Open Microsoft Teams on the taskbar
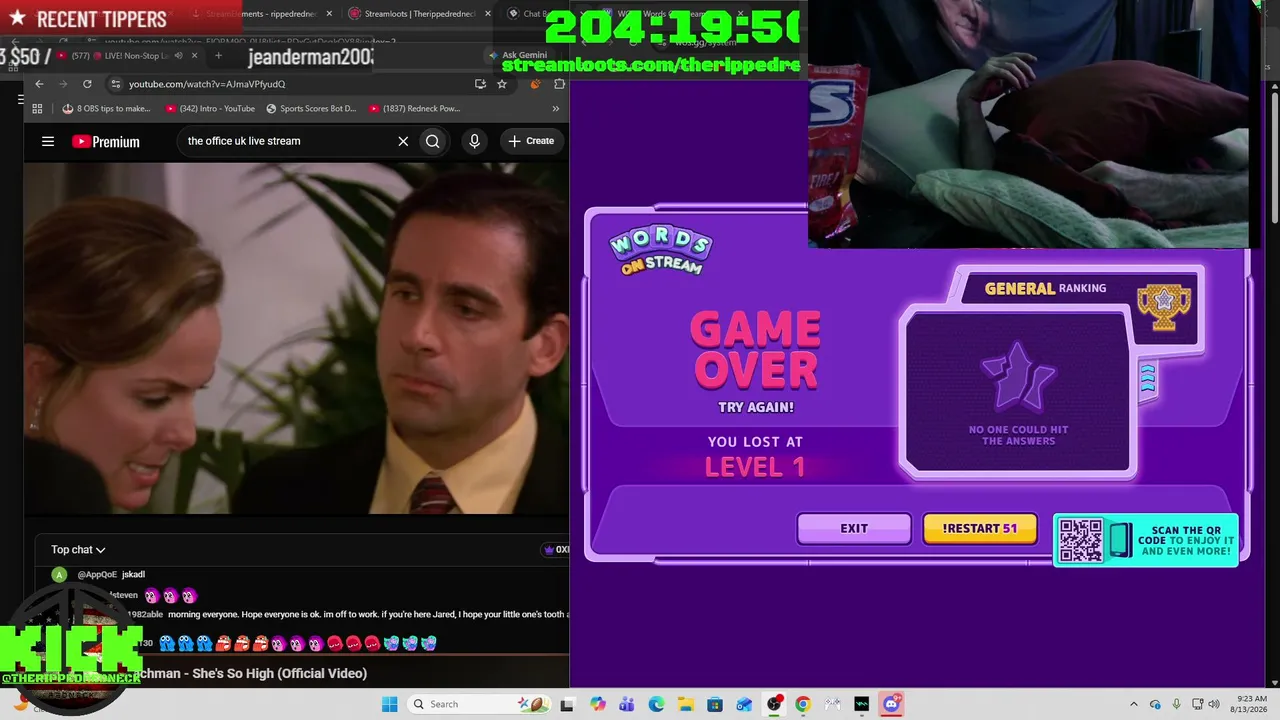The image size is (1280, 720). (x=627, y=704)
